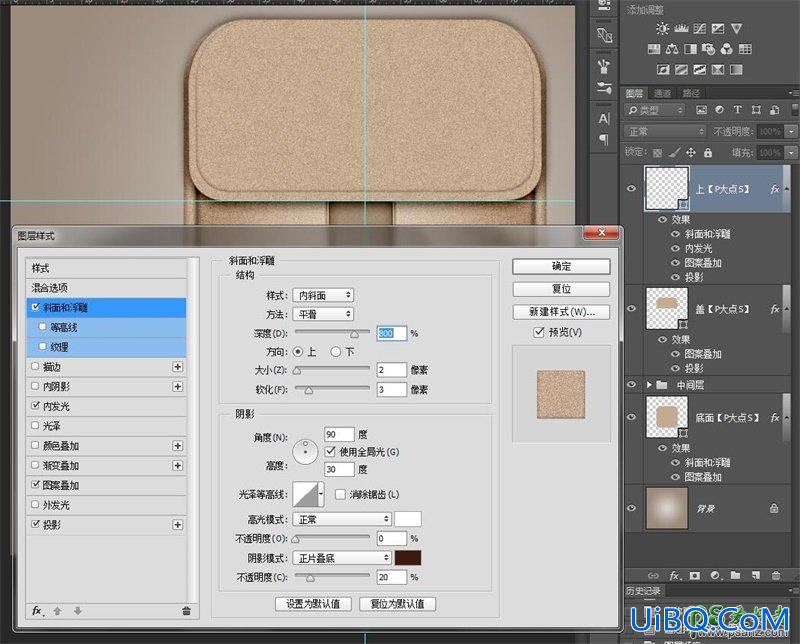
Task: Add an Invert adjustment layer
Action: click(663, 69)
